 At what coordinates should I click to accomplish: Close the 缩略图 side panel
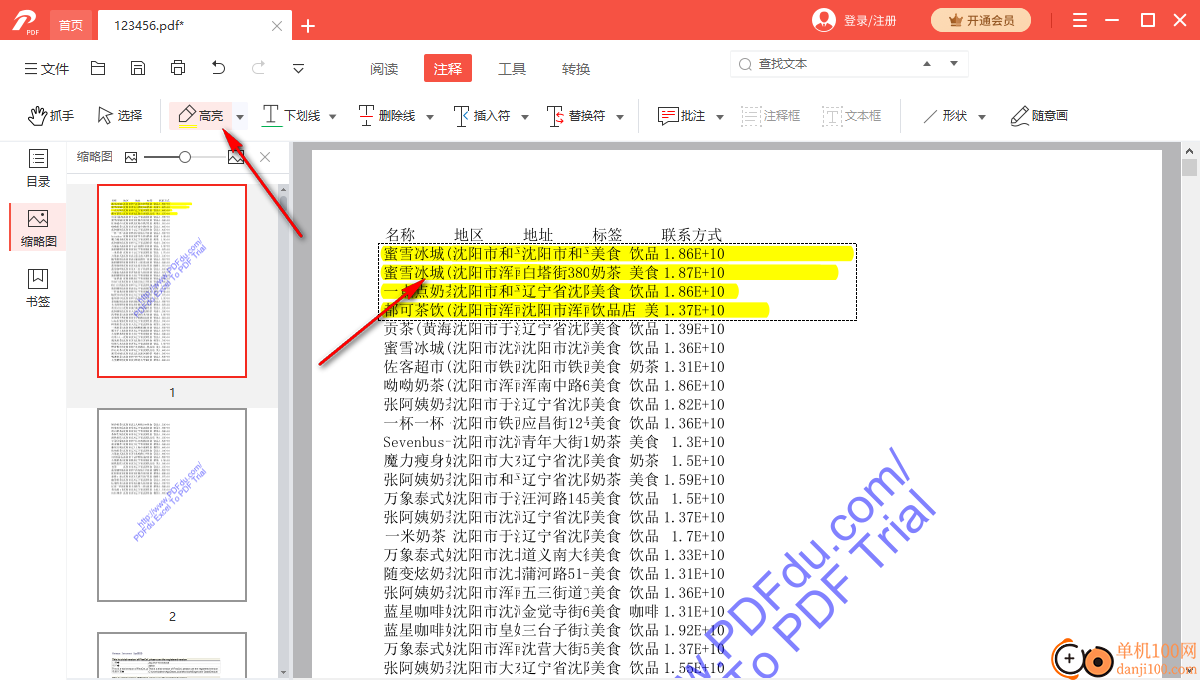[x=265, y=157]
